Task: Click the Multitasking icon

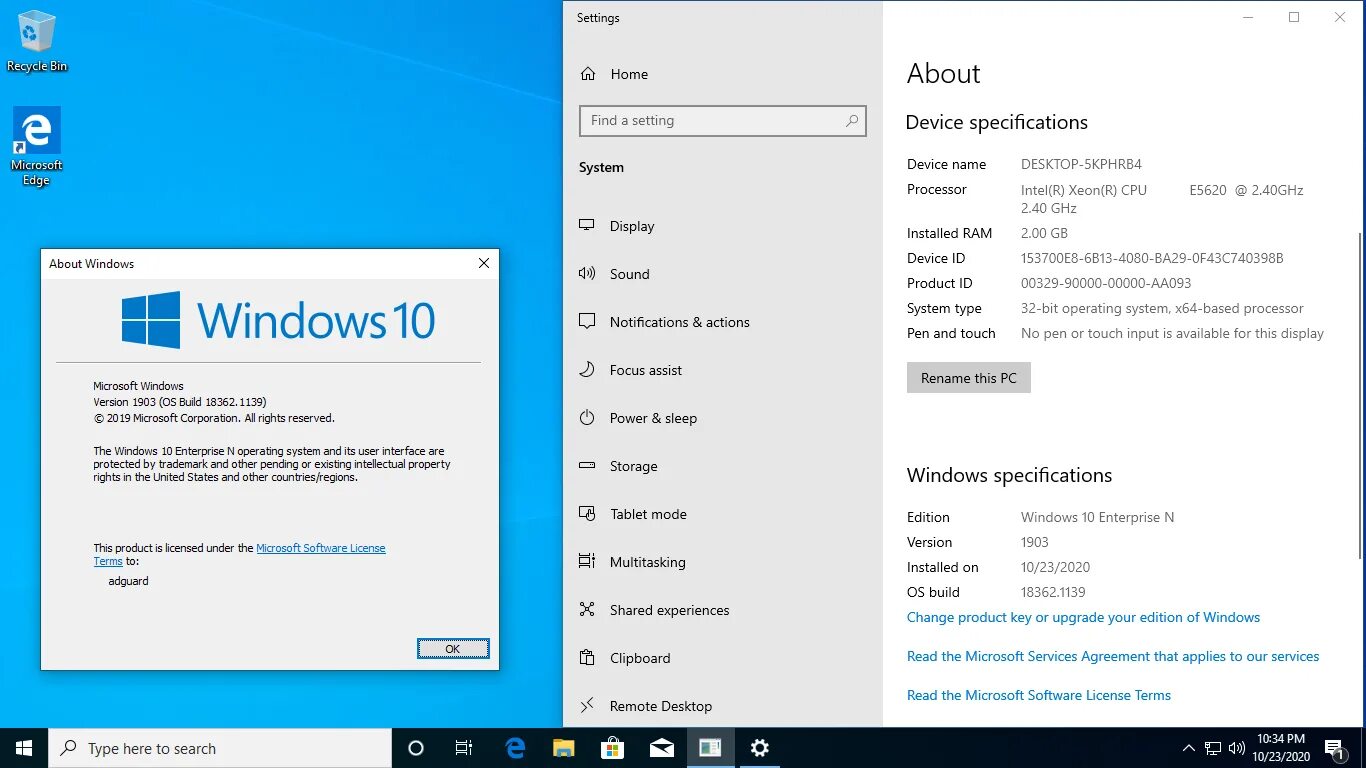Action: tap(587, 562)
